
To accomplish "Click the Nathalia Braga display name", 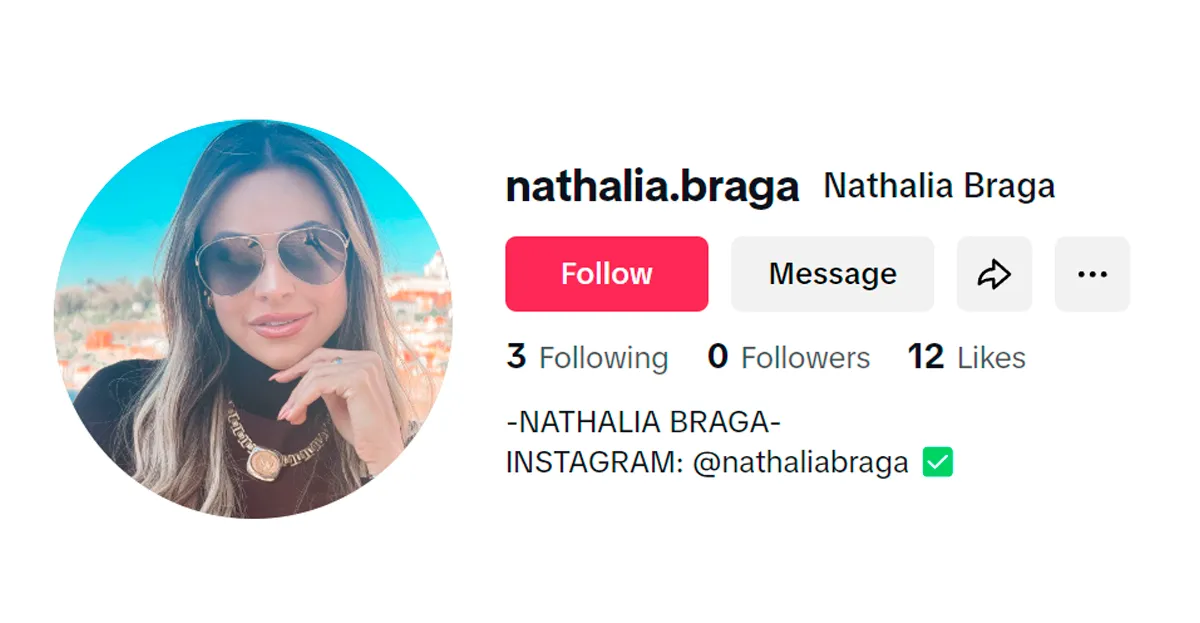I will click(939, 186).
